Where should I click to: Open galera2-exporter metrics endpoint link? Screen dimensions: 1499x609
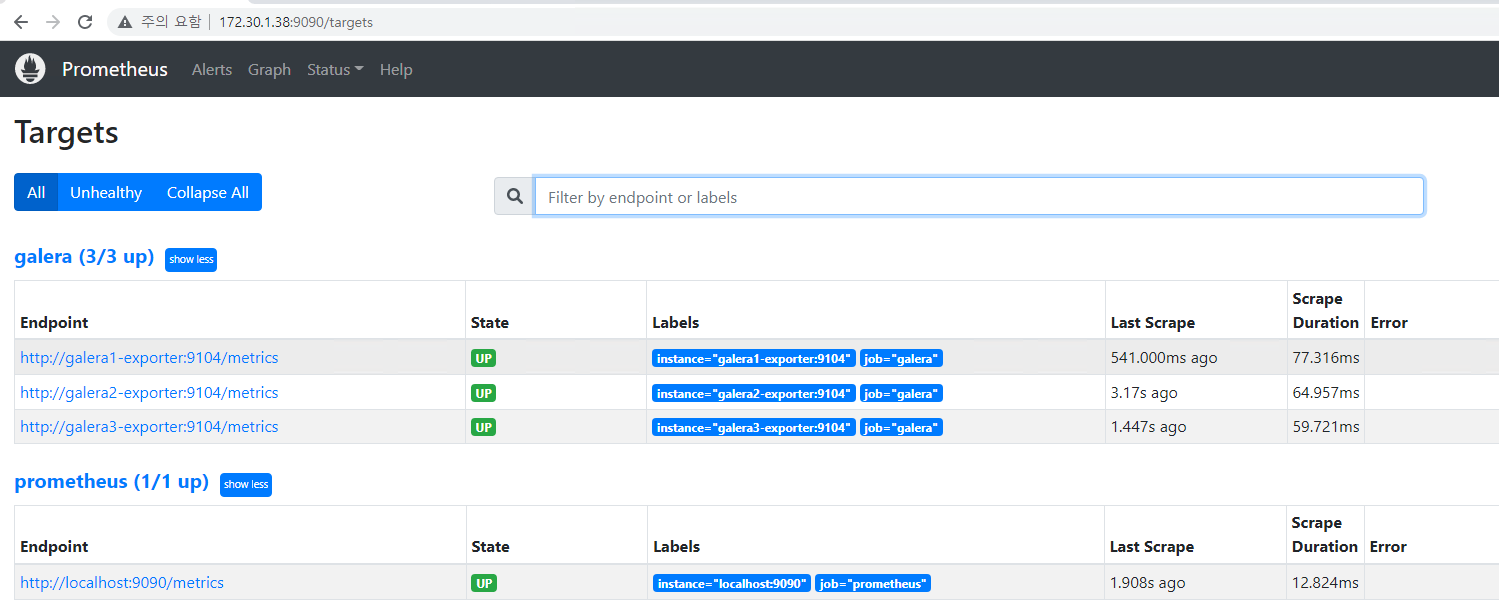[x=149, y=393]
